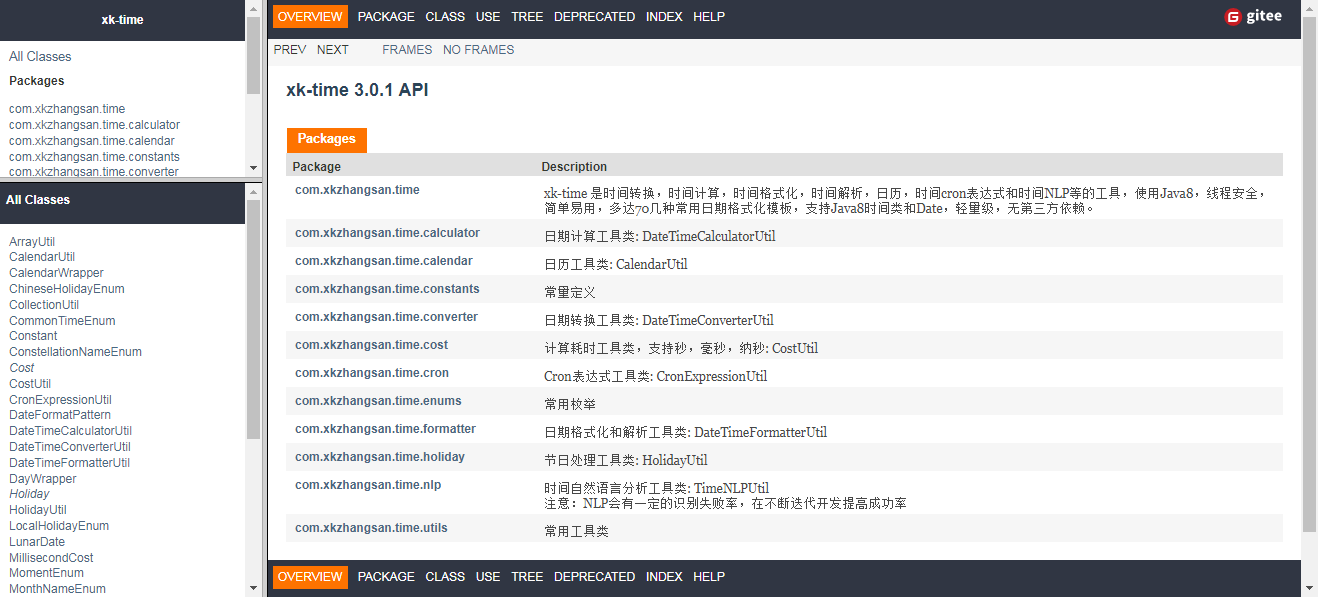The height and width of the screenshot is (597, 1318).
Task: Open CronExpressionUtil class from class list
Action: pyautogui.click(x=60, y=399)
